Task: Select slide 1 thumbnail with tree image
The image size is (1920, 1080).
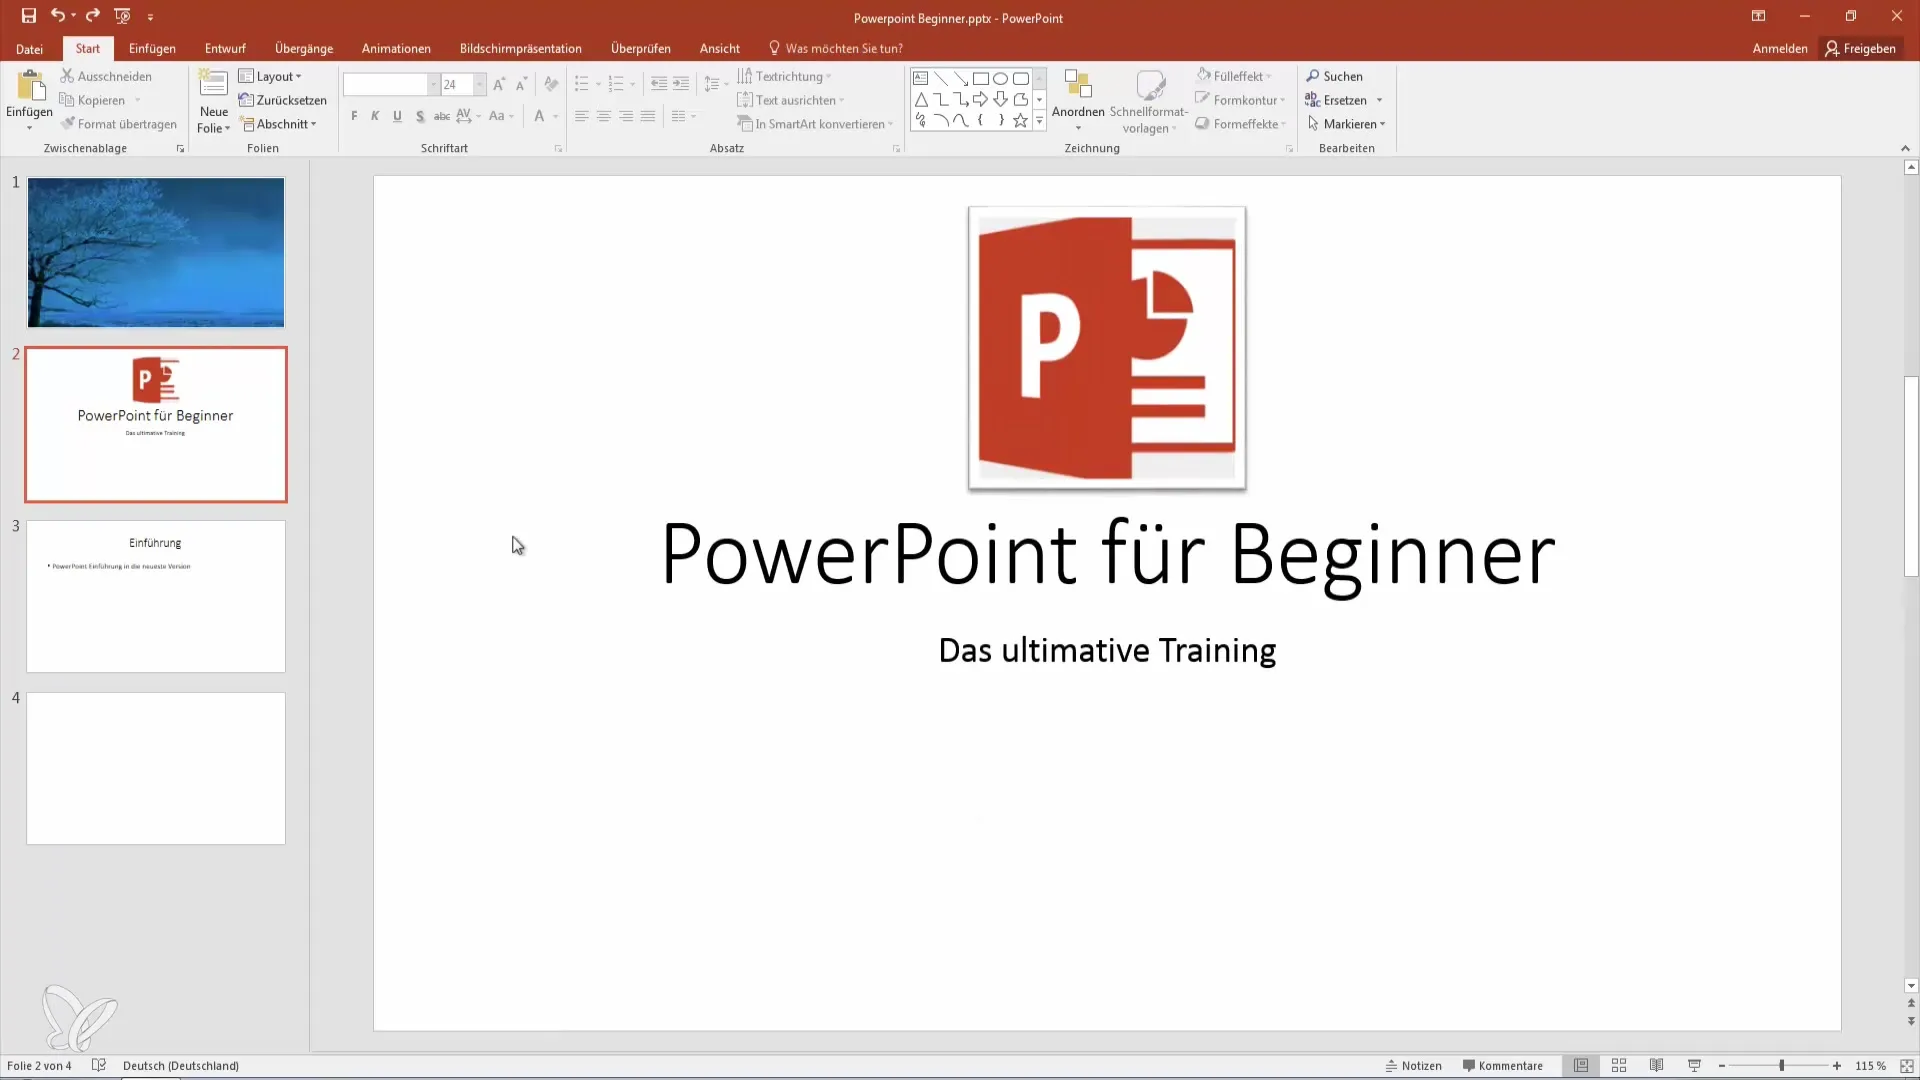Action: coord(156,252)
